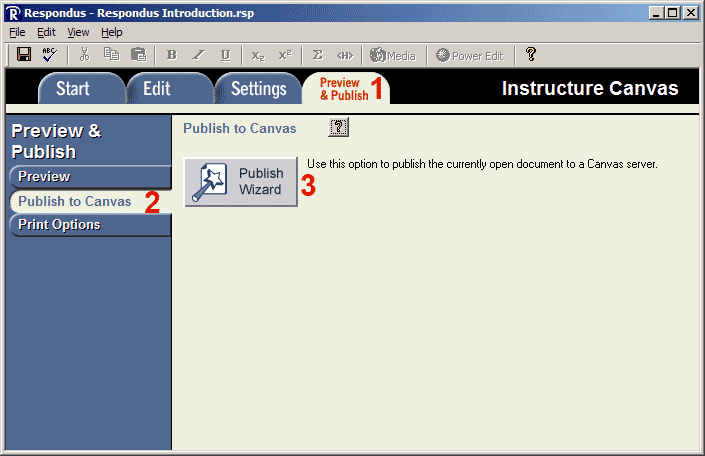Toggle Italic formatting button
The width and height of the screenshot is (705, 456).
pos(198,55)
